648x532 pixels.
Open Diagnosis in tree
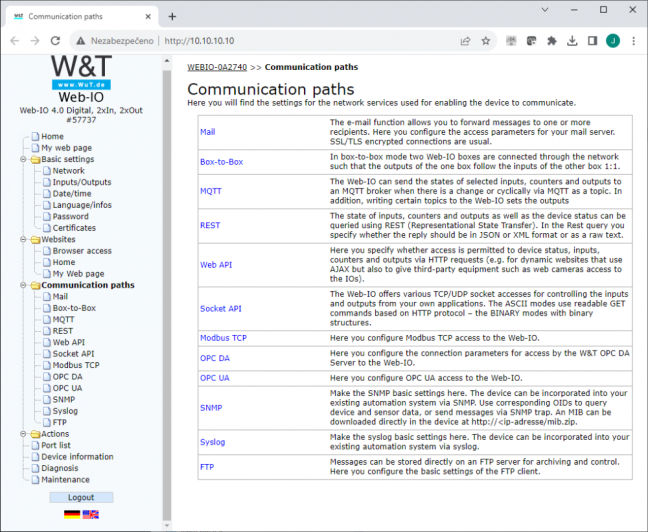pyautogui.click(x=60, y=468)
